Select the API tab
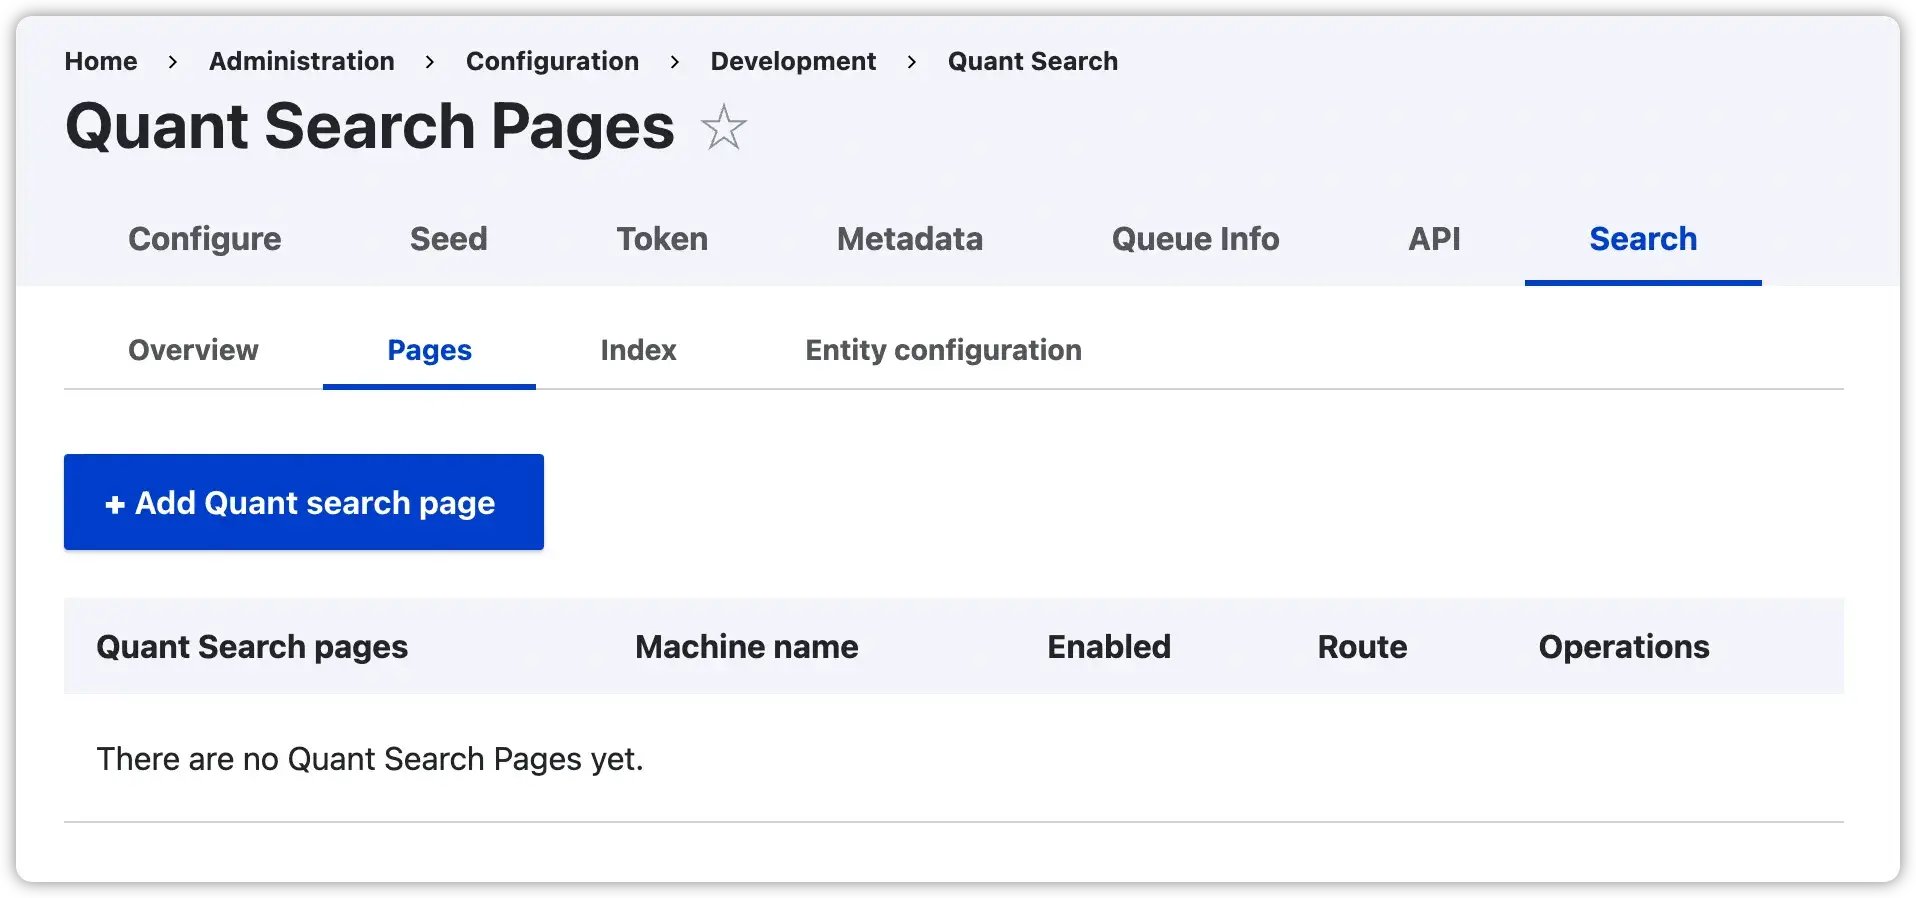 1434,239
